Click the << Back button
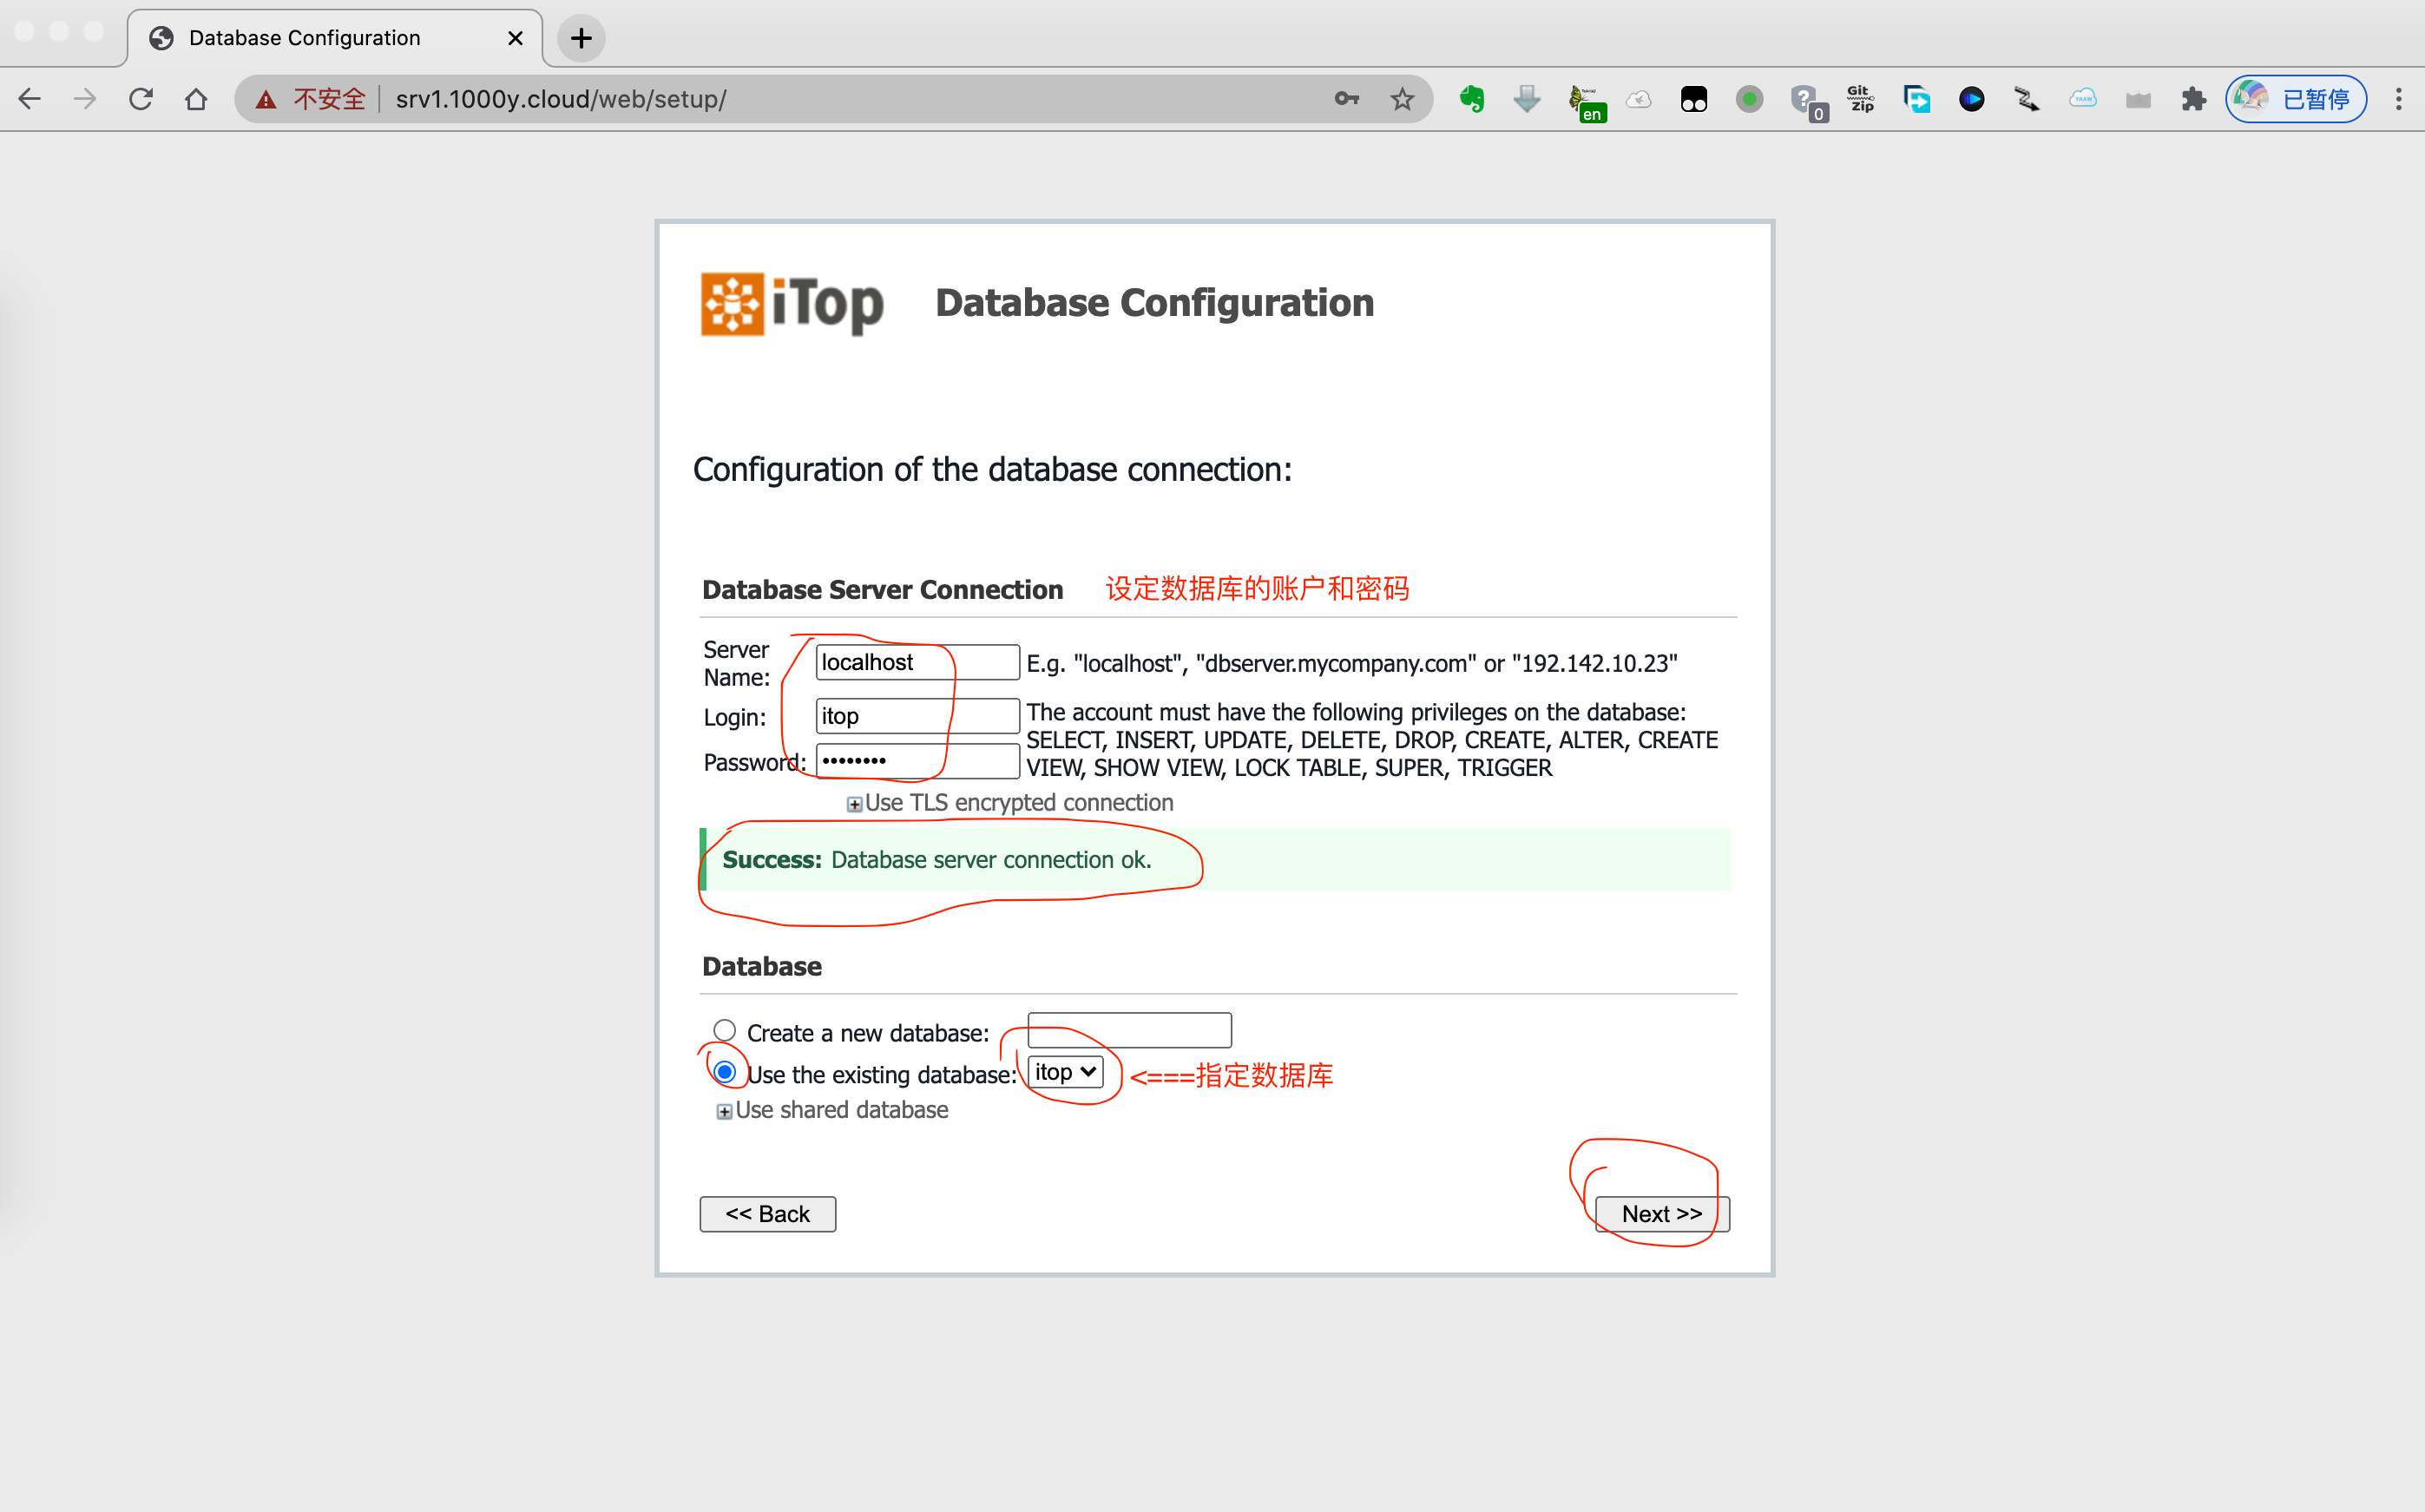2425x1512 pixels. (767, 1214)
